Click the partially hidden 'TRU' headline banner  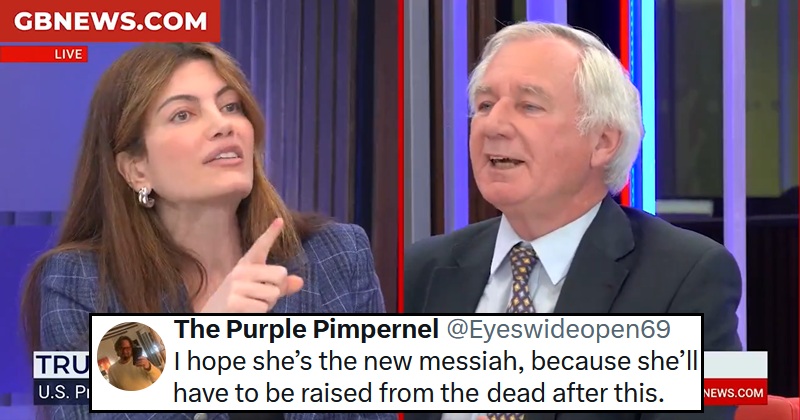[x=62, y=364]
